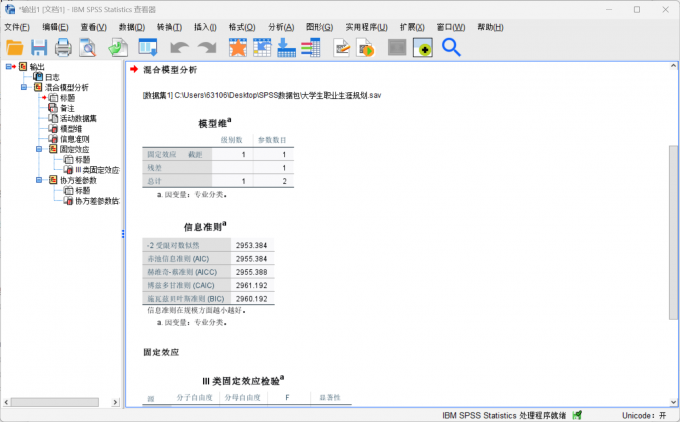Click the Save floppy disk icon
The image size is (680, 422).
pyautogui.click(x=39, y=47)
